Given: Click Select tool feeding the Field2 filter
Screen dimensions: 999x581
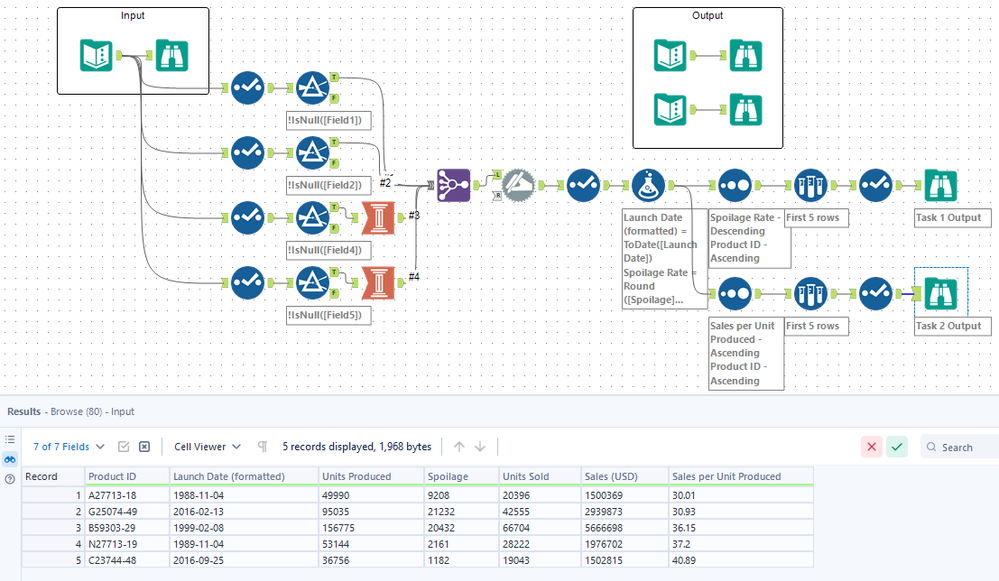Looking at the screenshot, I should 248,152.
